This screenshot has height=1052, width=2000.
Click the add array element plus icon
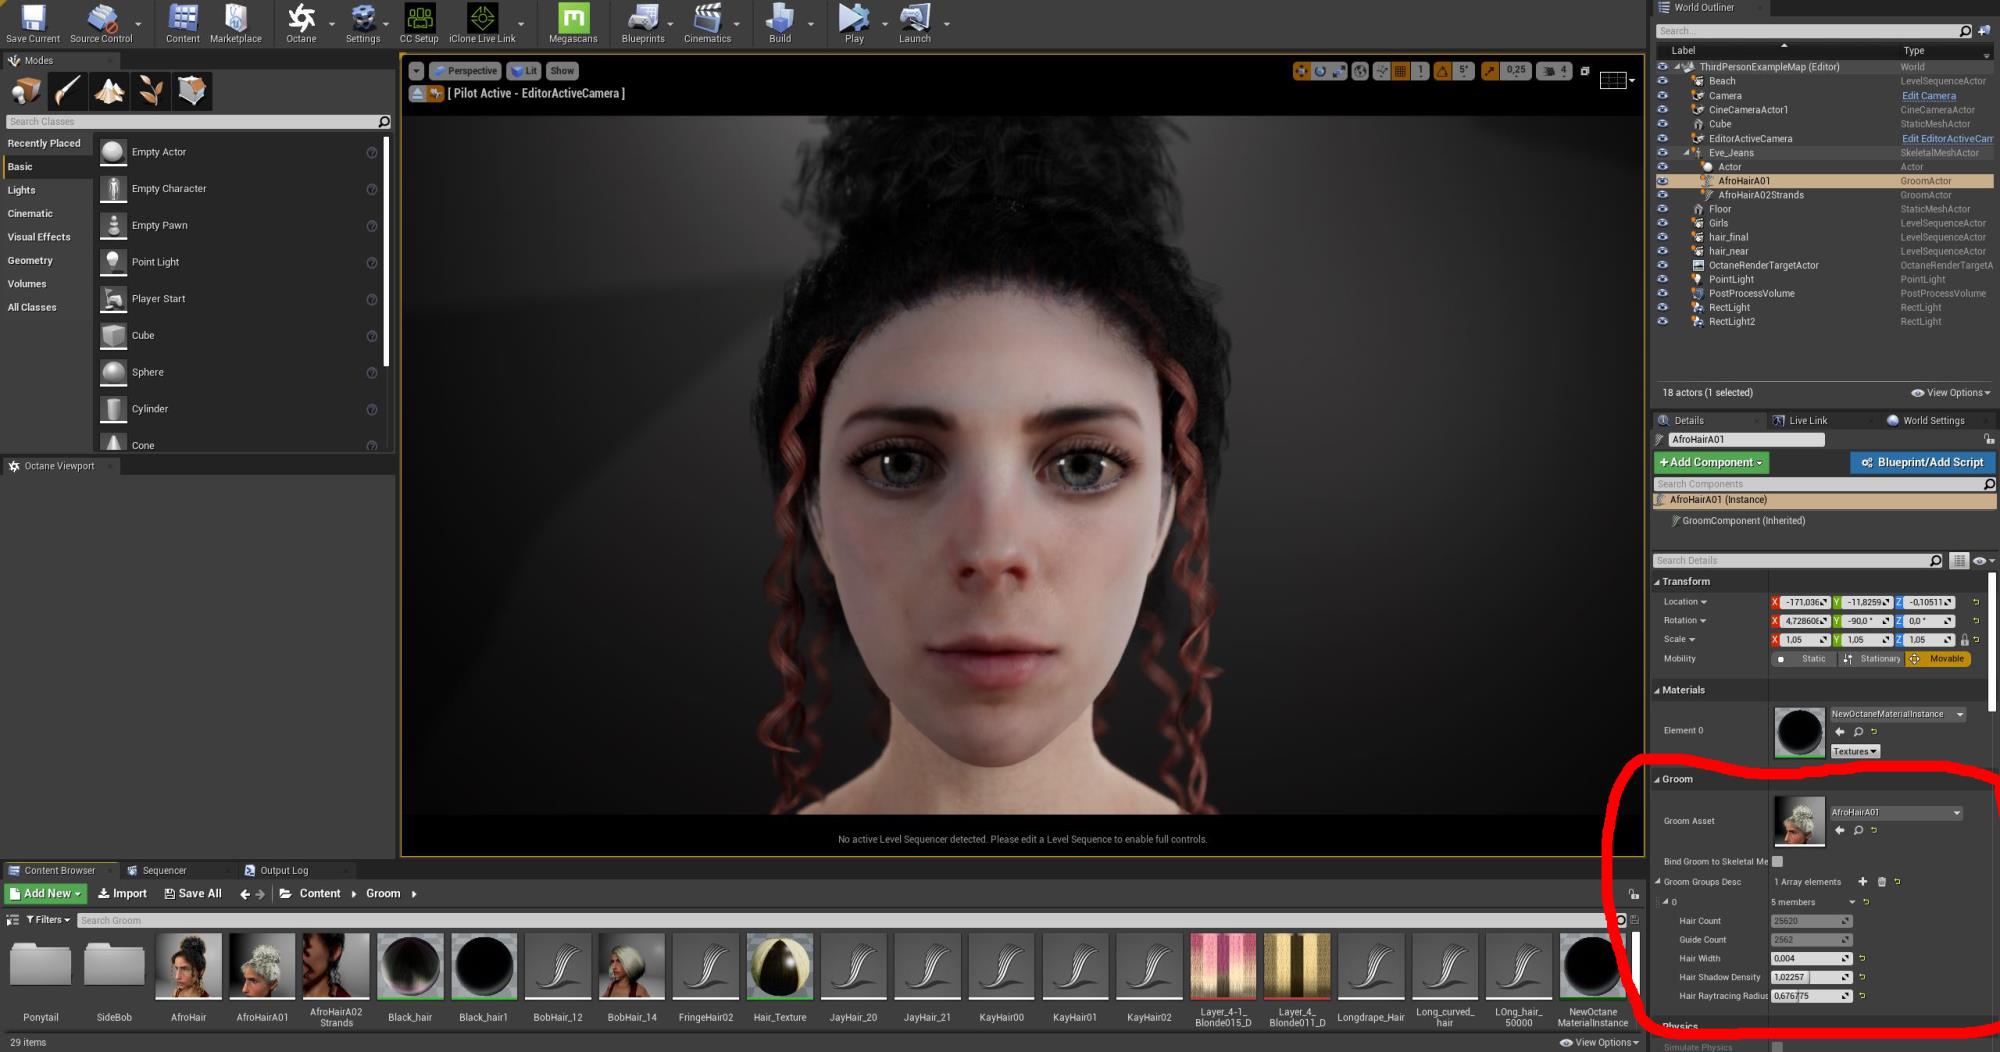click(x=1862, y=882)
